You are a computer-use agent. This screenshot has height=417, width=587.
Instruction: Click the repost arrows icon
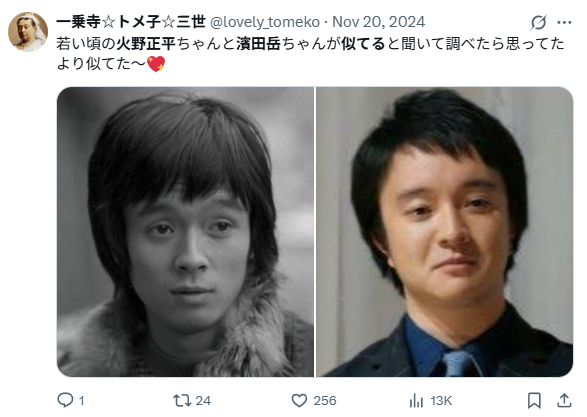click(x=182, y=401)
